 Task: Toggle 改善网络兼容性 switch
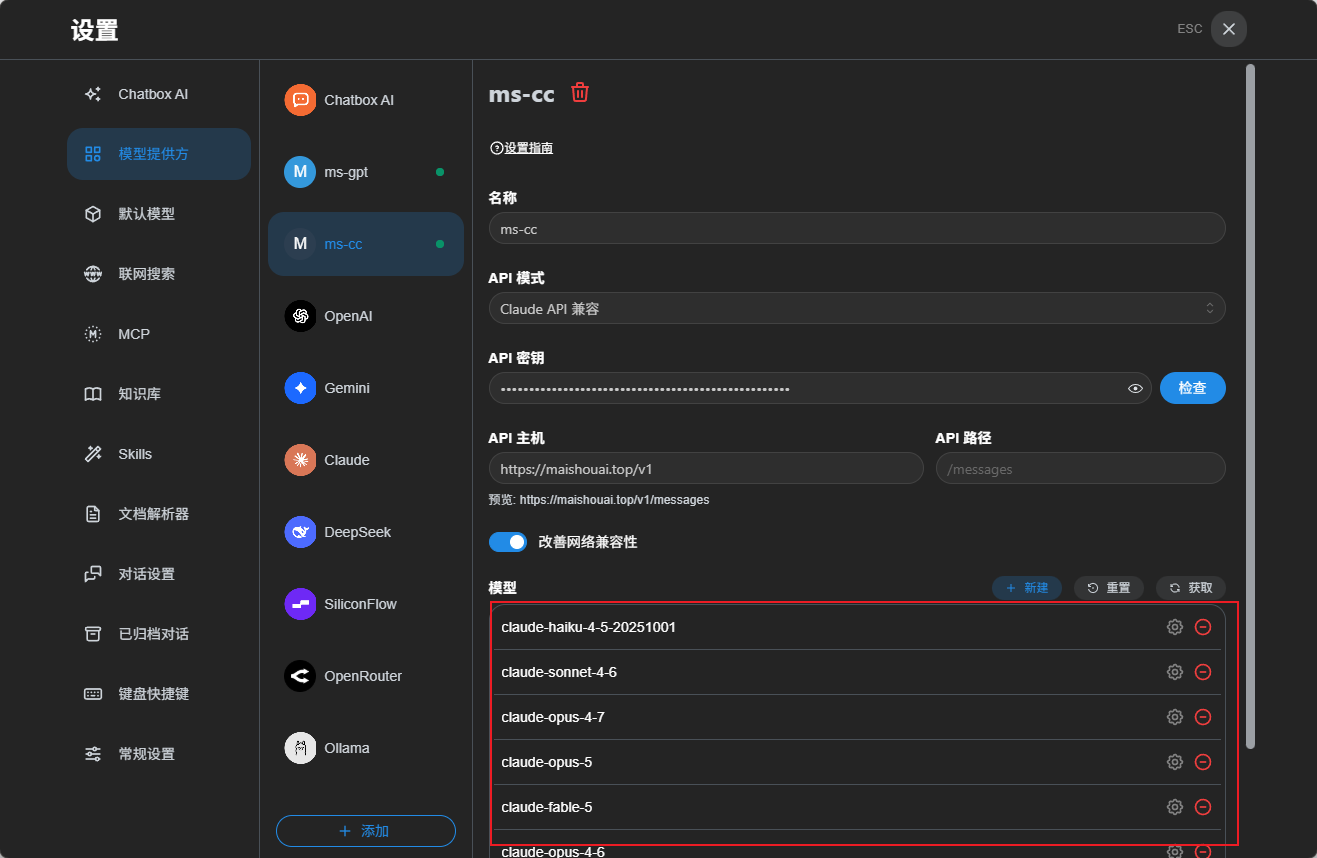[508, 542]
